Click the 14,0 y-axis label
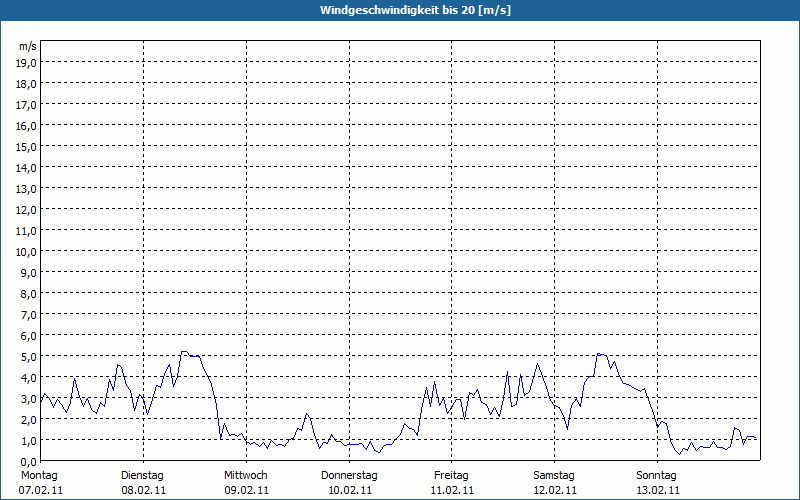The image size is (800, 500). (x=26, y=168)
